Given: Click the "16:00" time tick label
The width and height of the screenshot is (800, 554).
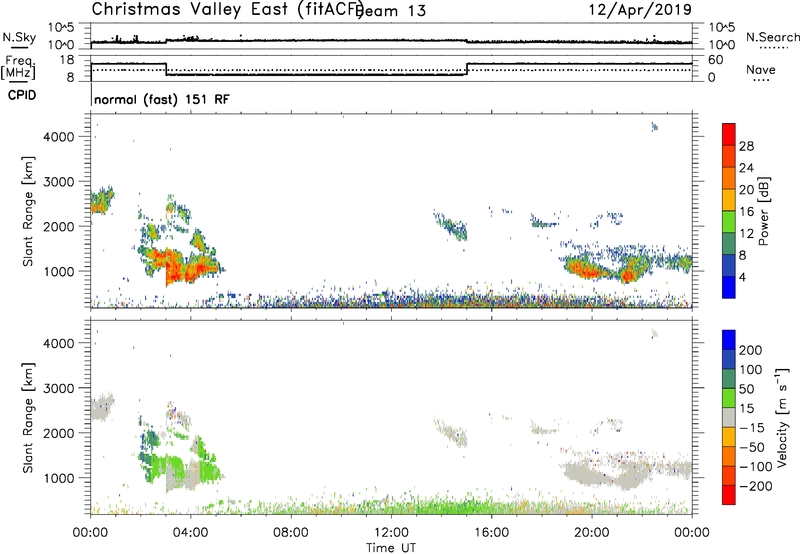Looking at the screenshot, I should (491, 533).
